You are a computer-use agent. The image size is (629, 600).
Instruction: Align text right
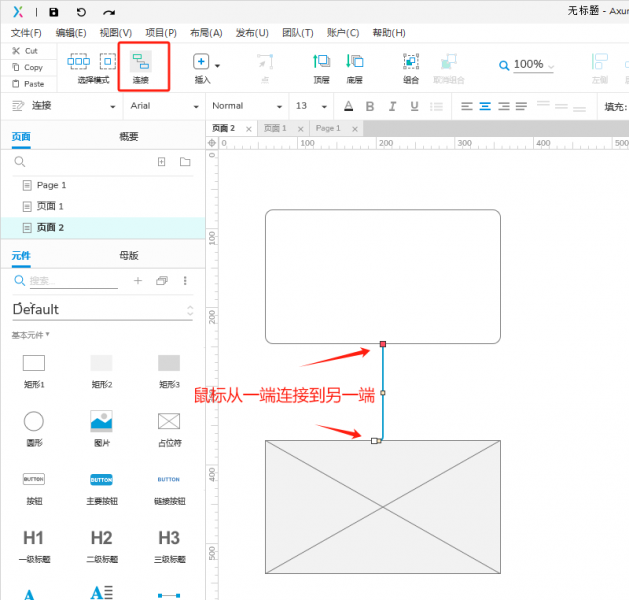(503, 106)
